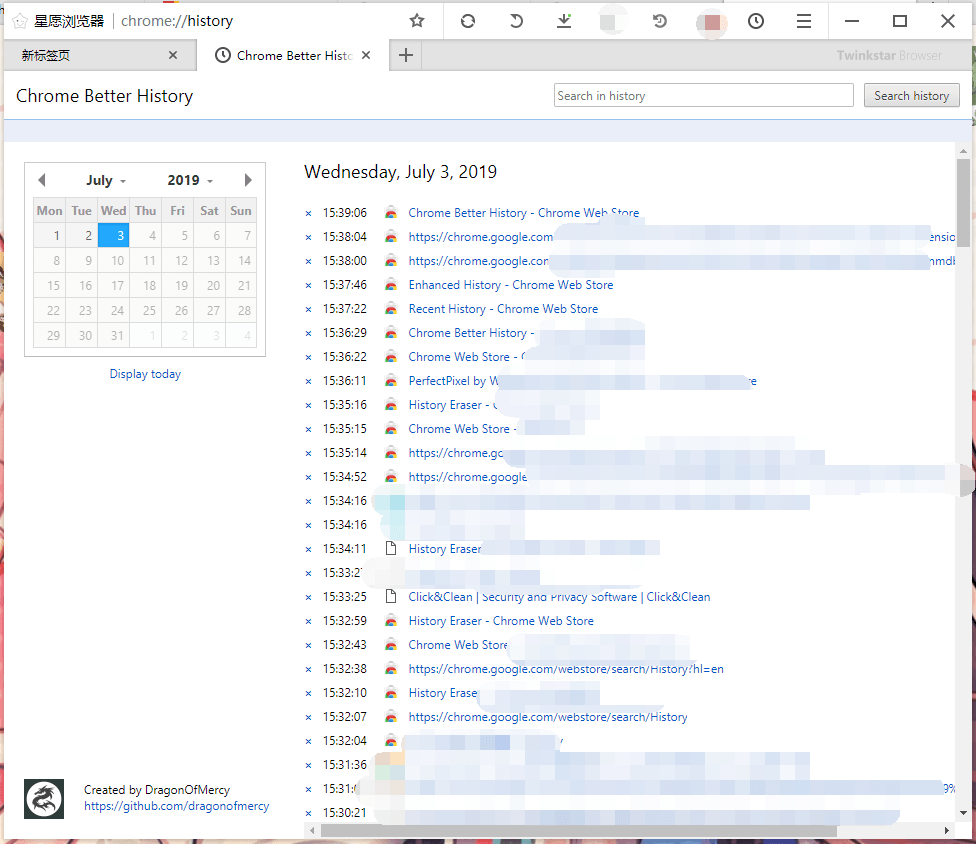This screenshot has width=976, height=844.
Task: Click the Search history button
Action: coord(911,95)
